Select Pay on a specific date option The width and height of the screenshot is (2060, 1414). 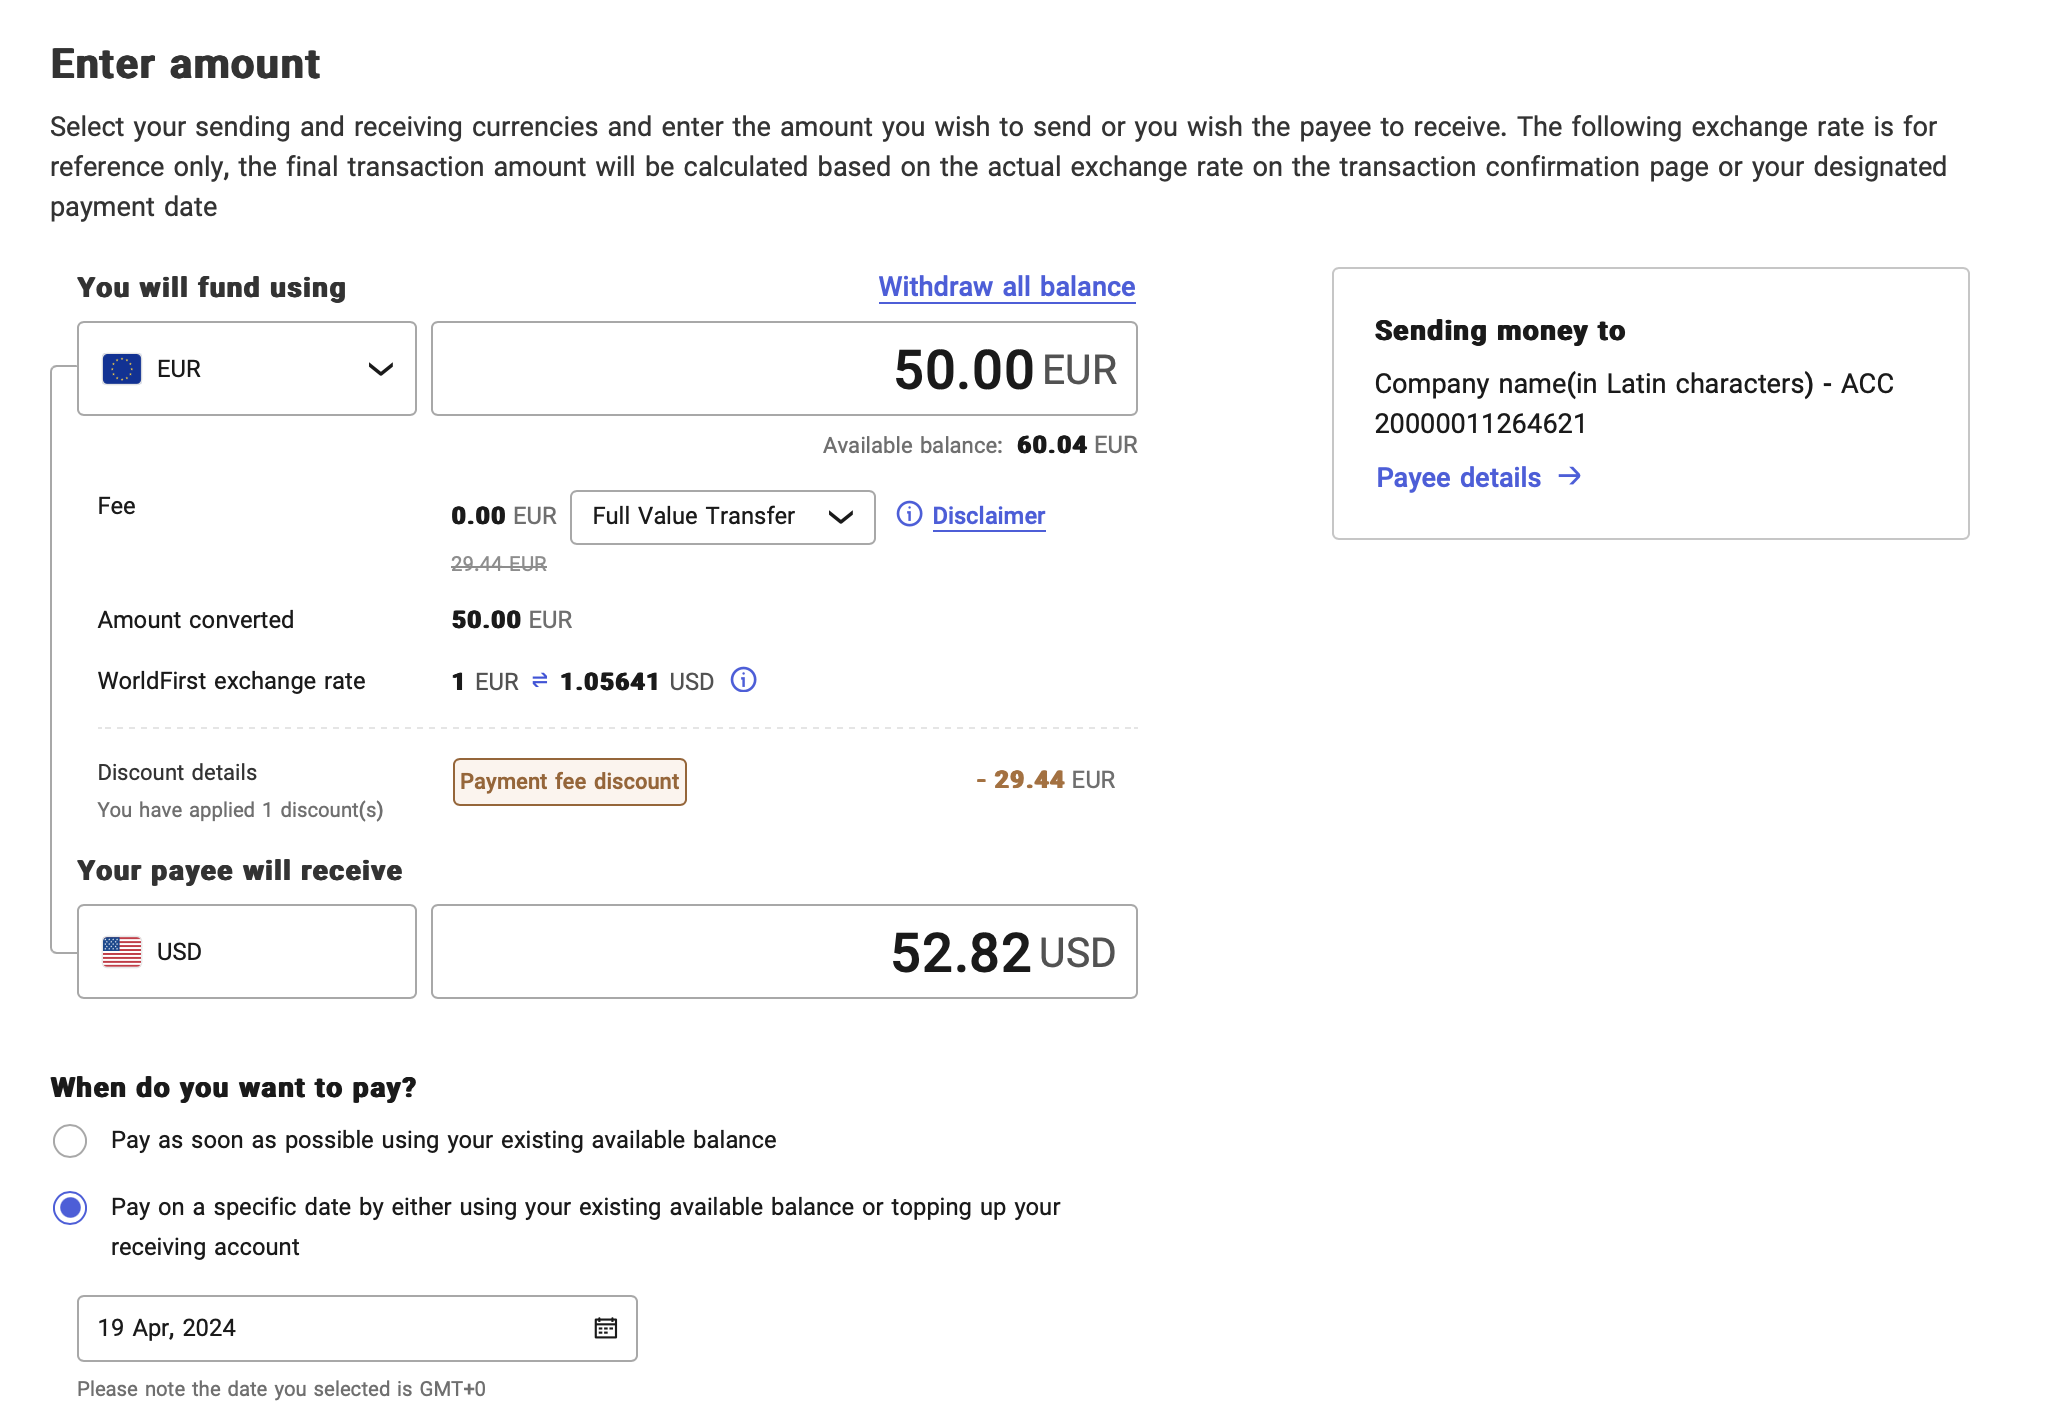click(x=70, y=1208)
